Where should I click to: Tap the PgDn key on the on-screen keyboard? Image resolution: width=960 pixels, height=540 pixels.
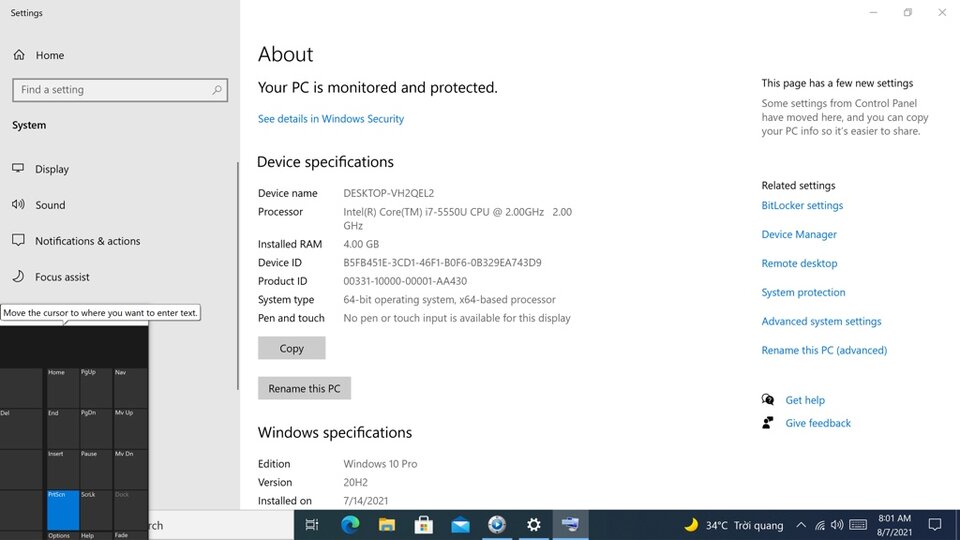point(96,429)
